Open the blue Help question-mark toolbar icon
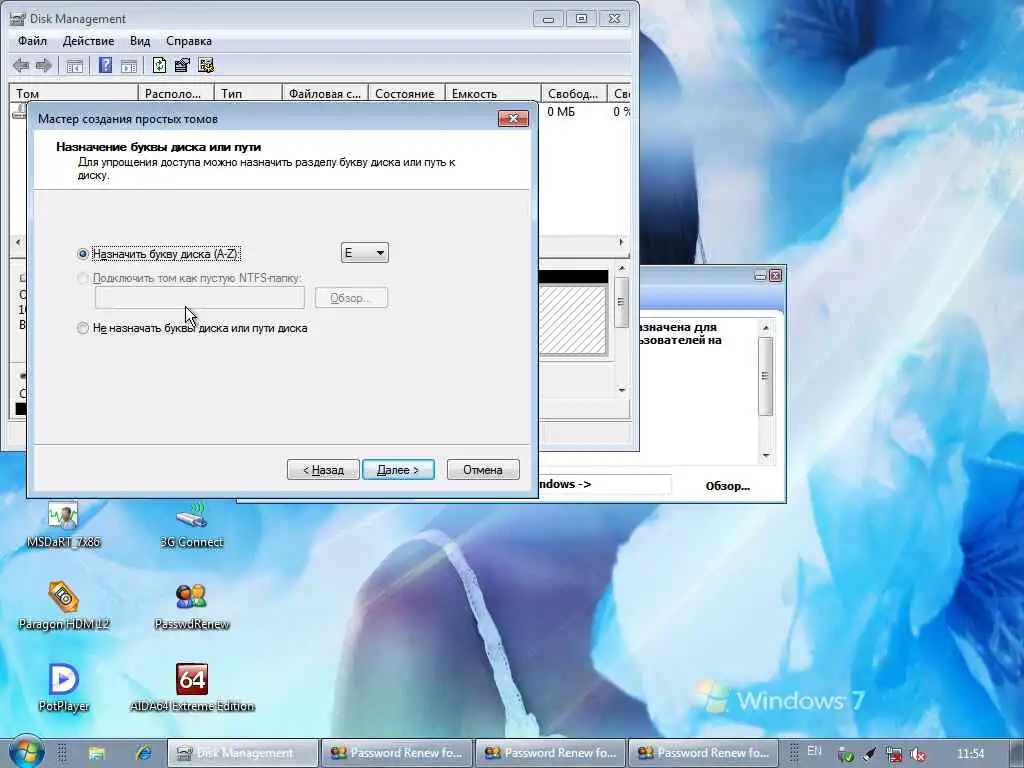The width and height of the screenshot is (1024, 768). coord(105,65)
